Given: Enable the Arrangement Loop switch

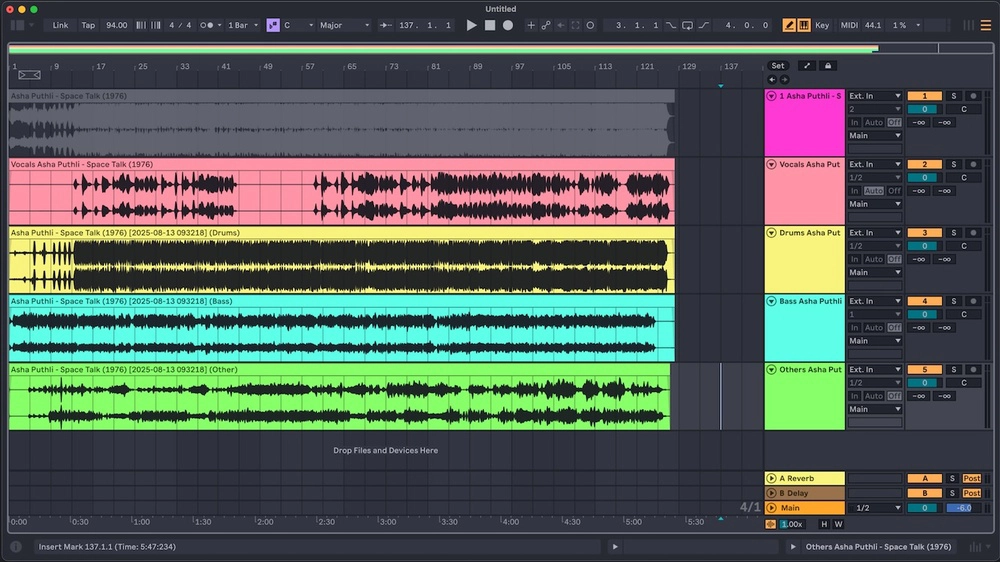Looking at the screenshot, I should pos(688,25).
